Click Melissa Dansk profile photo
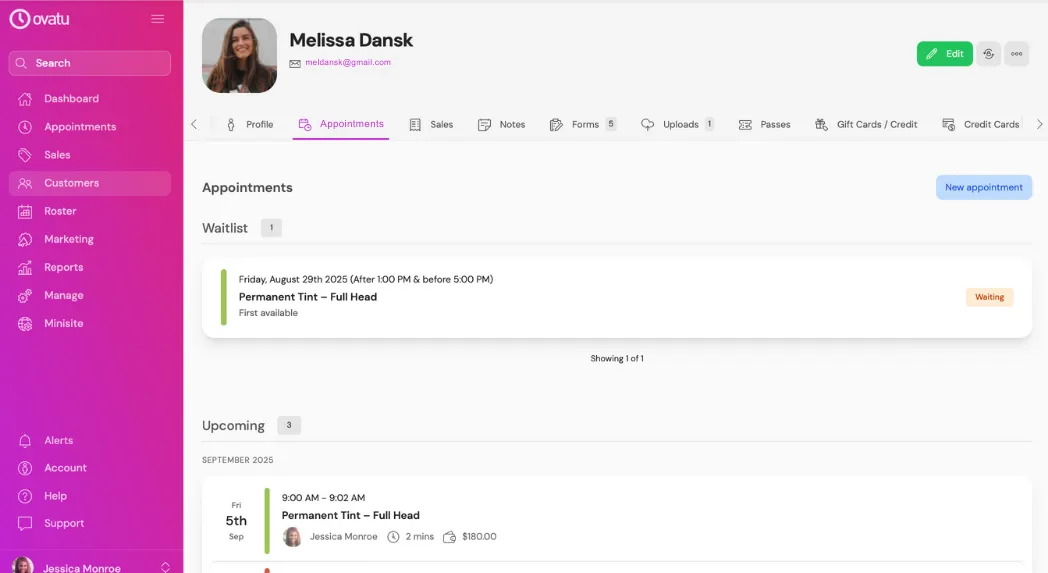This screenshot has width=1048, height=573. (x=239, y=55)
